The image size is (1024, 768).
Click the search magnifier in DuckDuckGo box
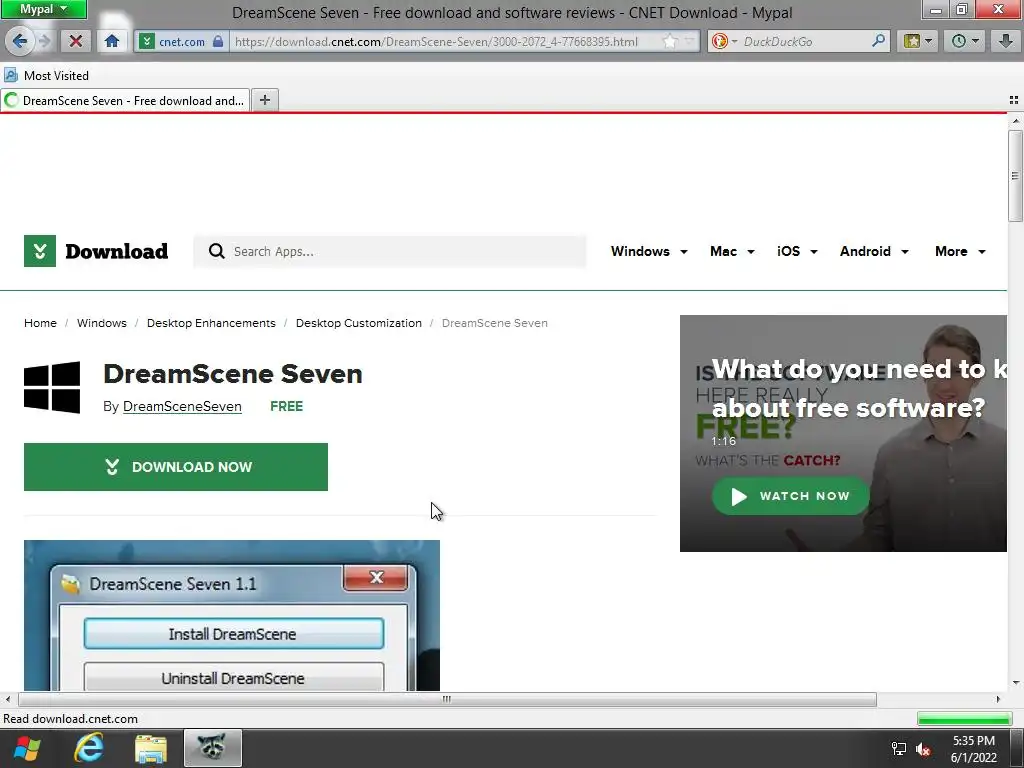(x=878, y=41)
